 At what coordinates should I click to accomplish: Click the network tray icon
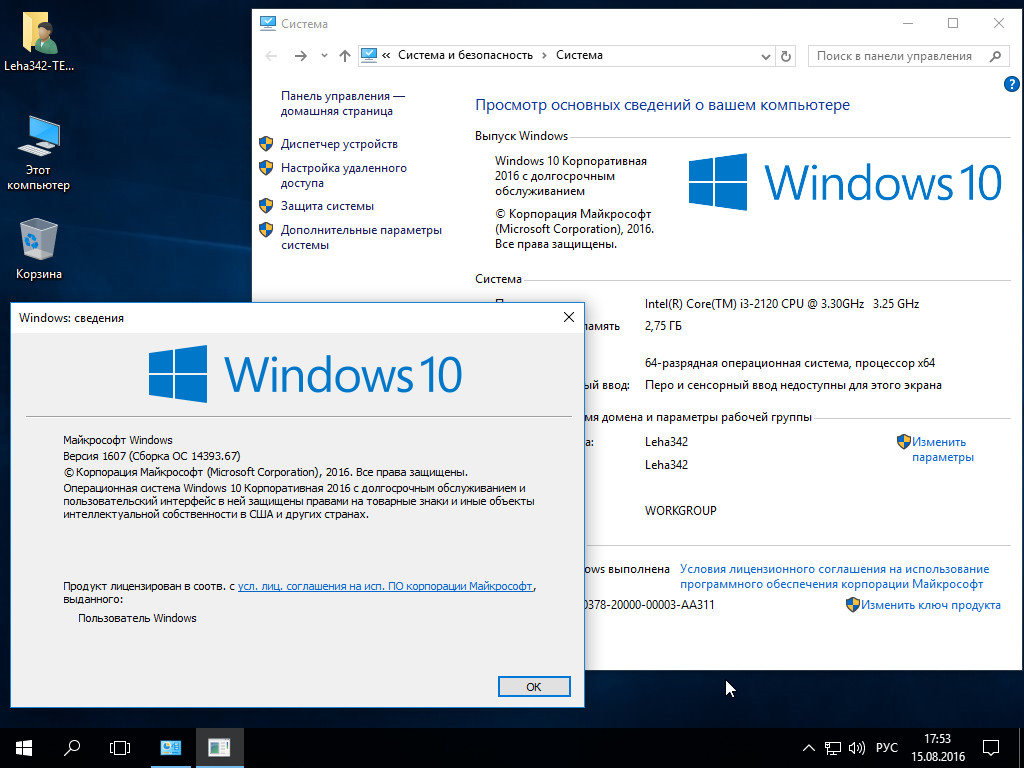tap(833, 748)
